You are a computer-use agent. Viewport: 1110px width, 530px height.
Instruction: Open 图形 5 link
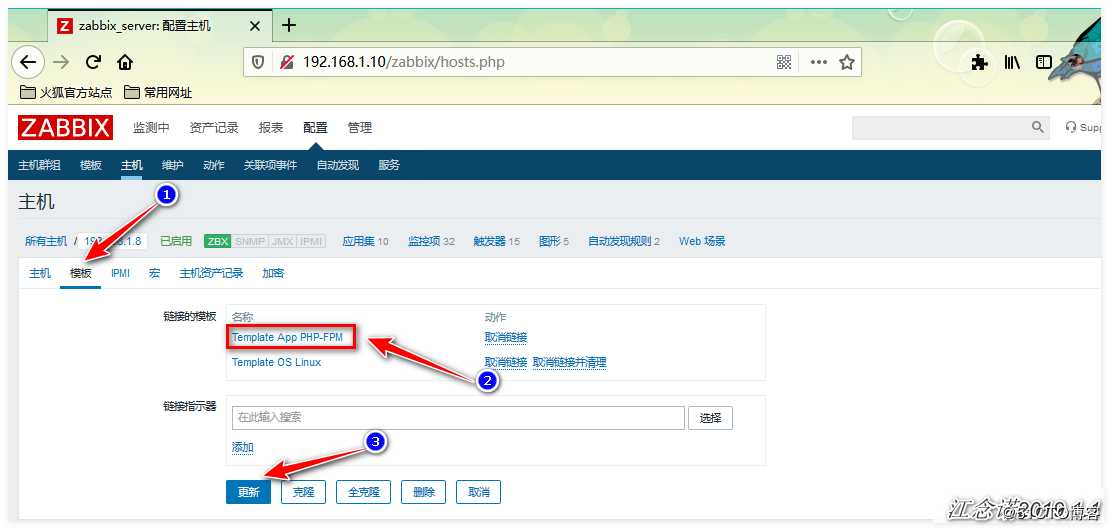tap(554, 241)
